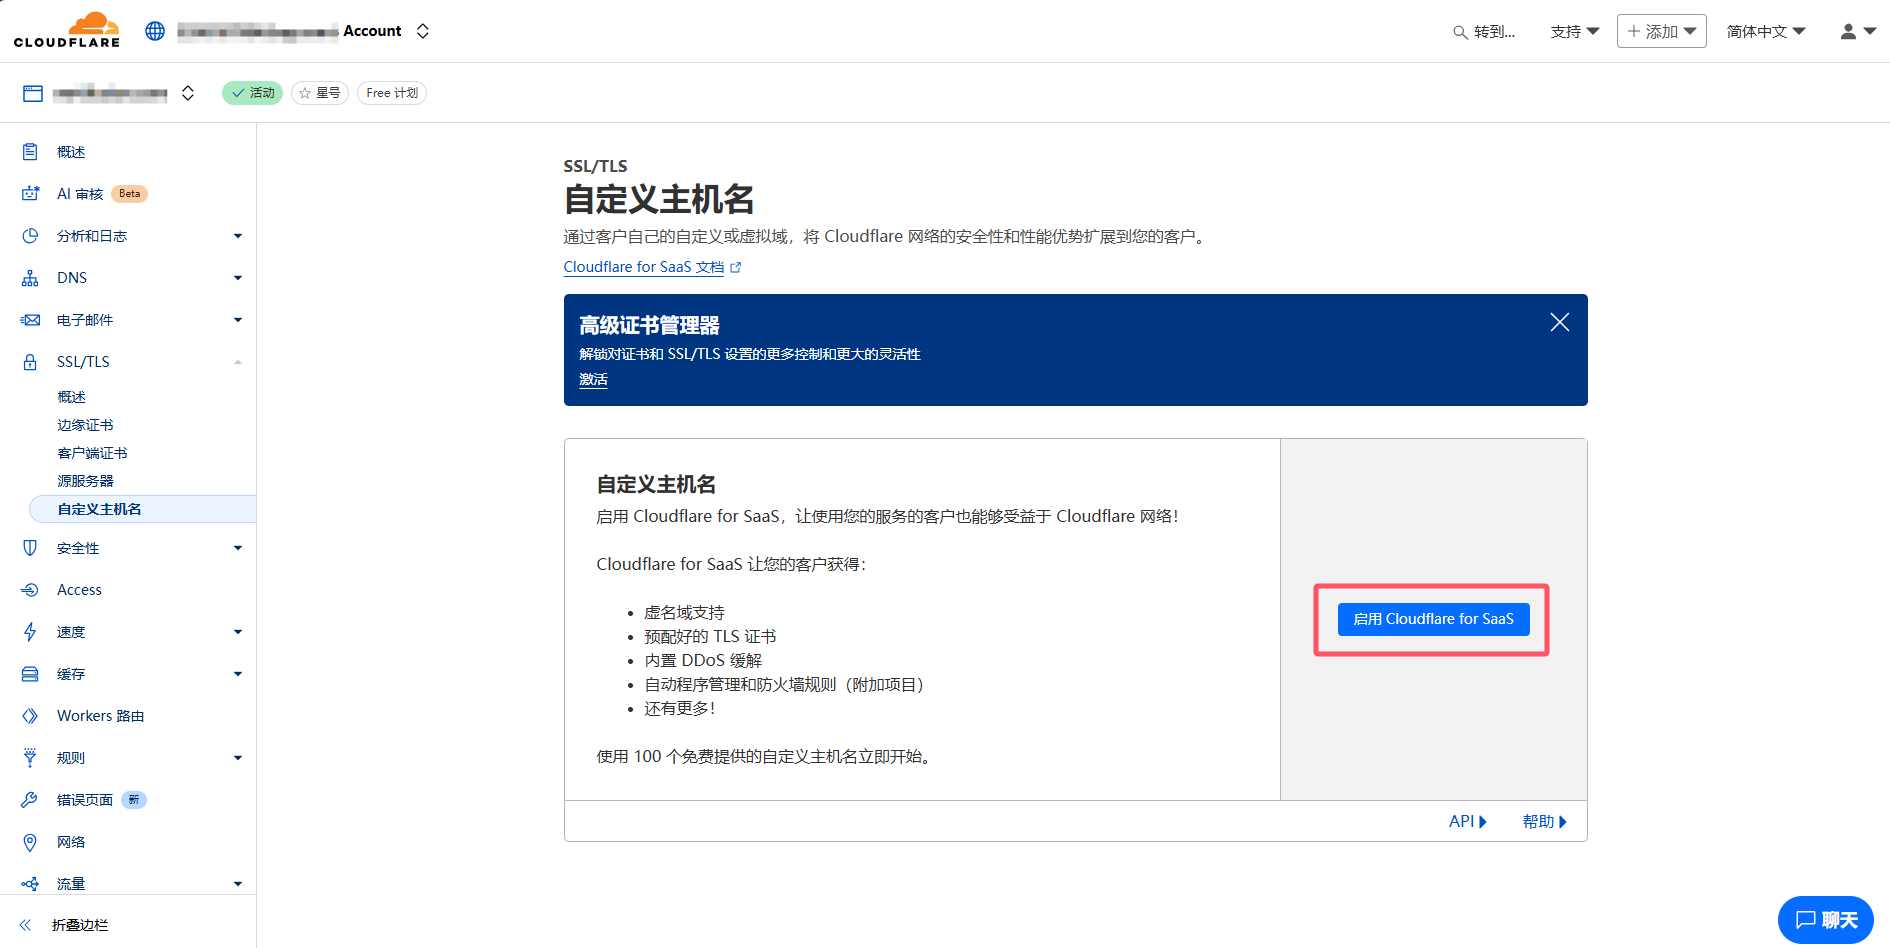Screen dimensions: 1890x948
Task: Expand the 规则 section arrow
Action: click(238, 758)
